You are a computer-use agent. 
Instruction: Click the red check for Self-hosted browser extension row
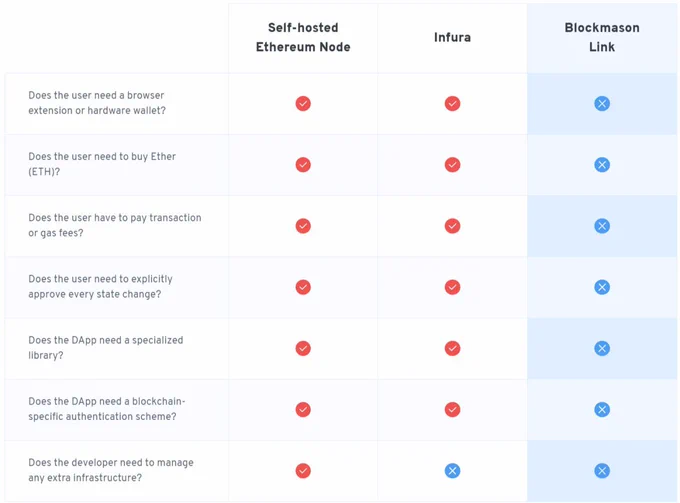click(303, 104)
